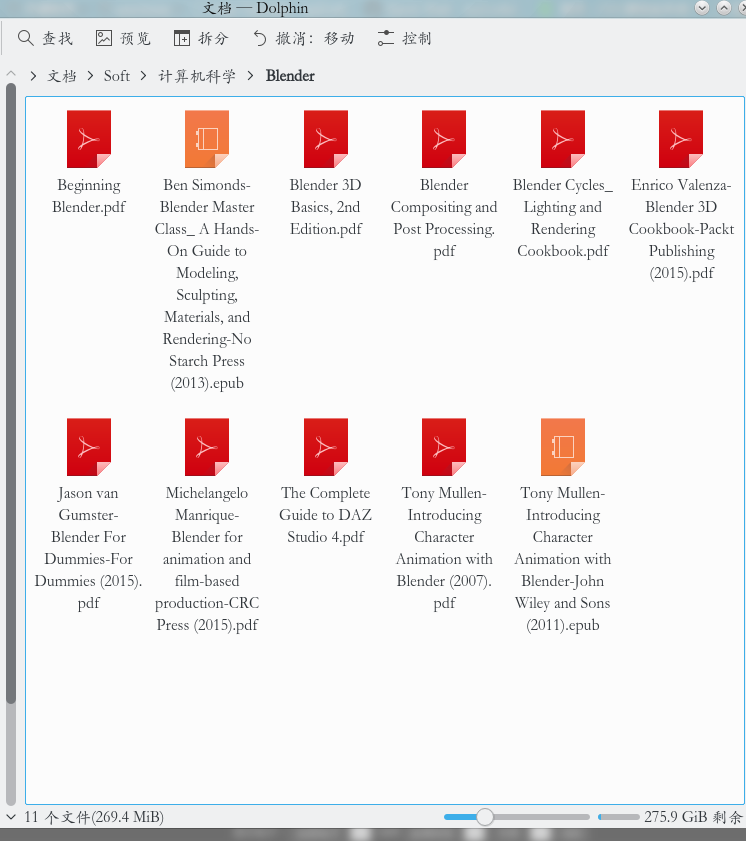Adjust the icon zoom slider handle
This screenshot has width=746, height=841.
coord(485,817)
